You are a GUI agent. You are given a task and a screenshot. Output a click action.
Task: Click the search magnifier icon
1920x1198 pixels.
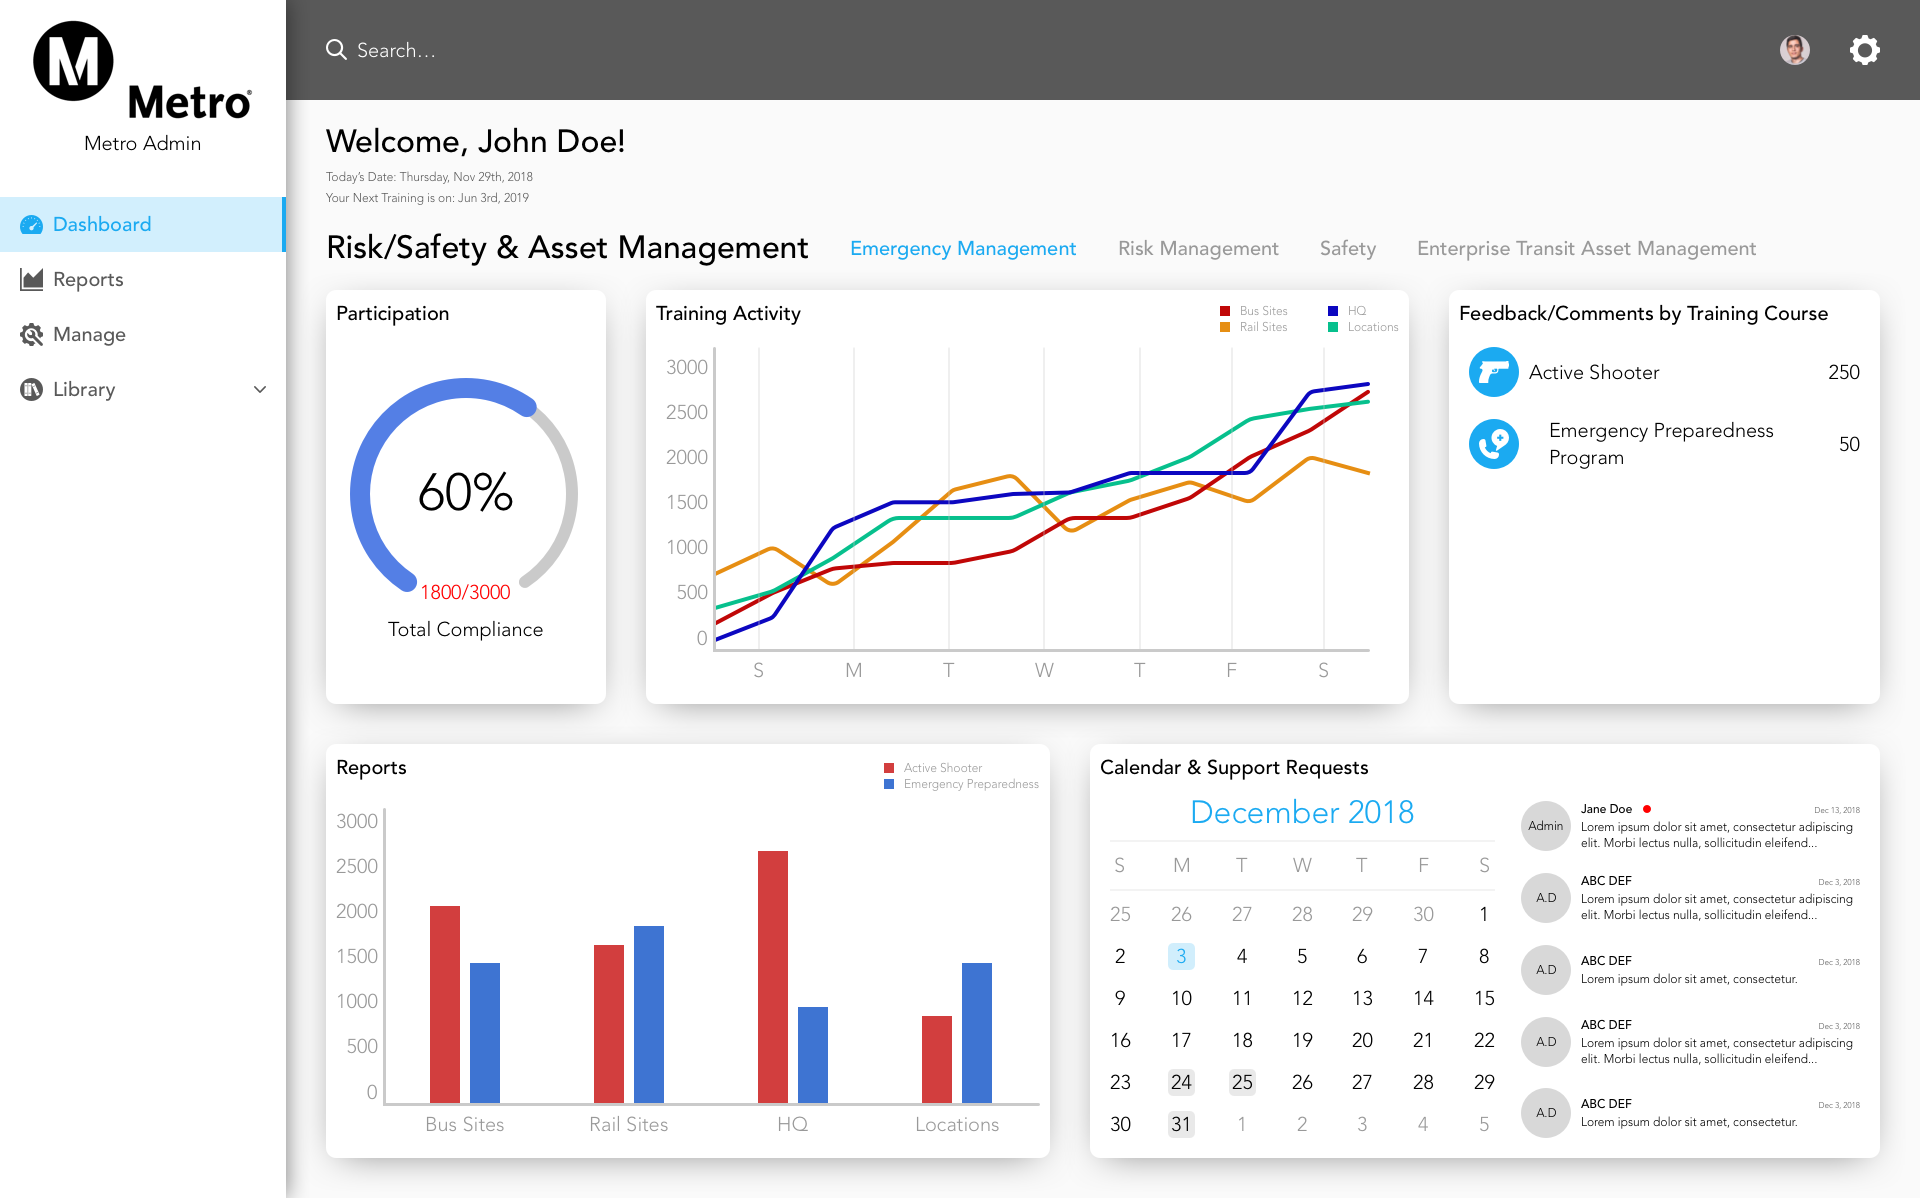tap(336, 50)
